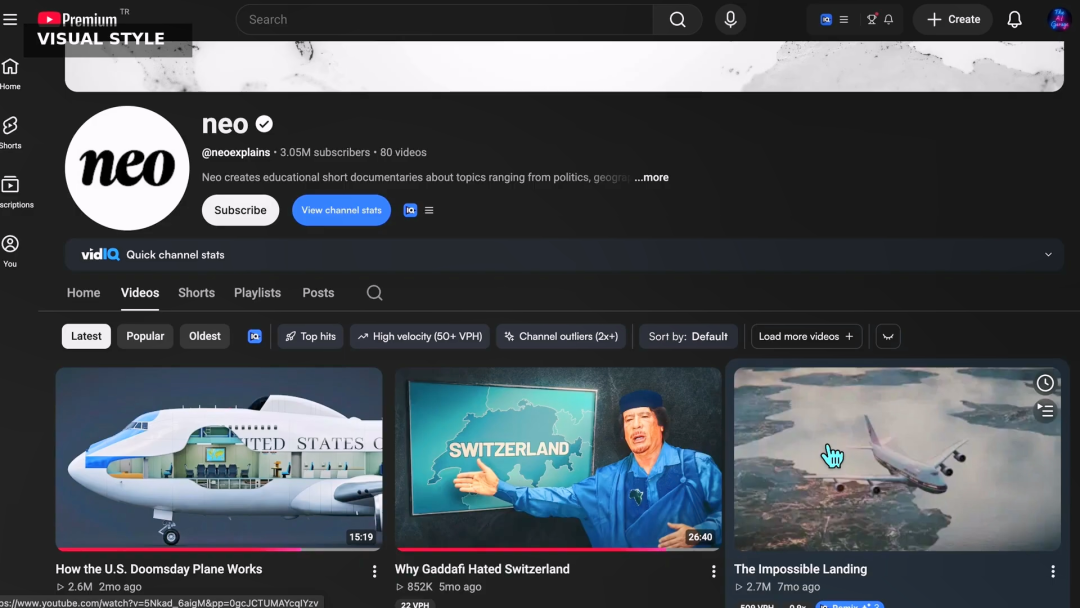The height and width of the screenshot is (608, 1080).
Task: Select the Oldest filter chip
Action: tap(205, 337)
